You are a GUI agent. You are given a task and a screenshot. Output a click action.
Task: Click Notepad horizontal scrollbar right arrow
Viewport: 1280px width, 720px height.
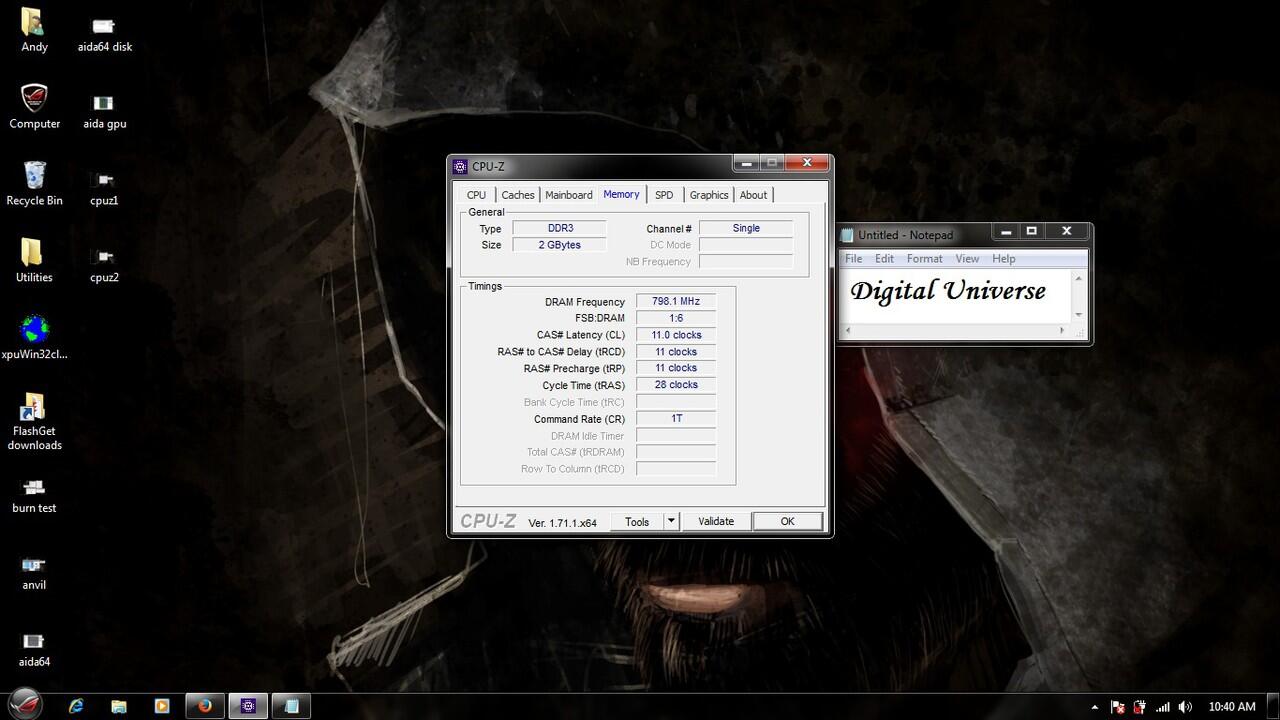[1062, 330]
